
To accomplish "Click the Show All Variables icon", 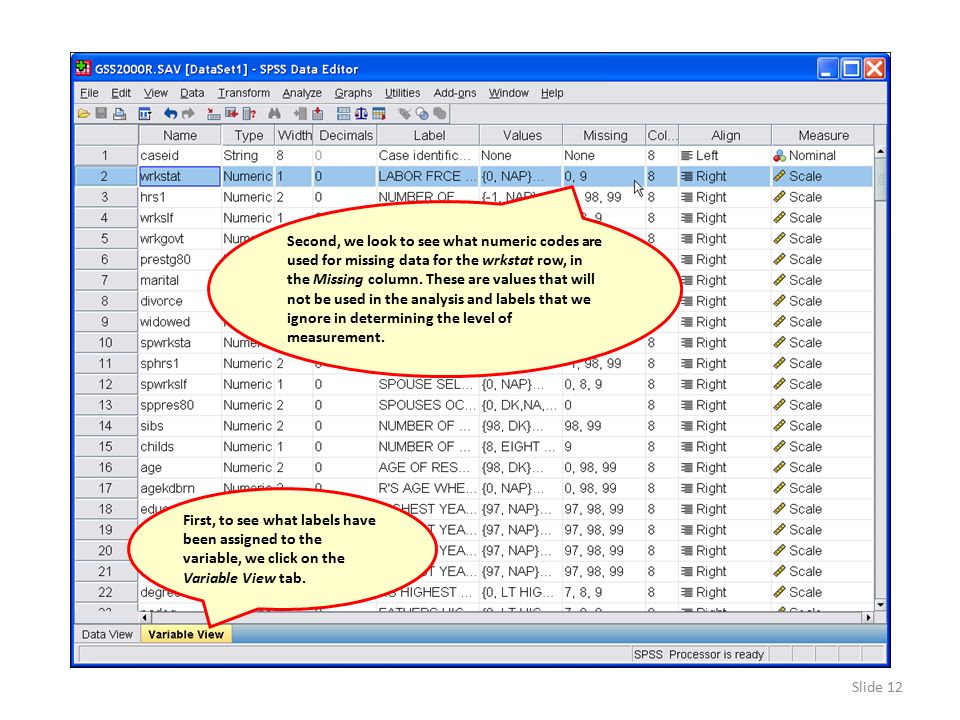I will tap(440, 113).
